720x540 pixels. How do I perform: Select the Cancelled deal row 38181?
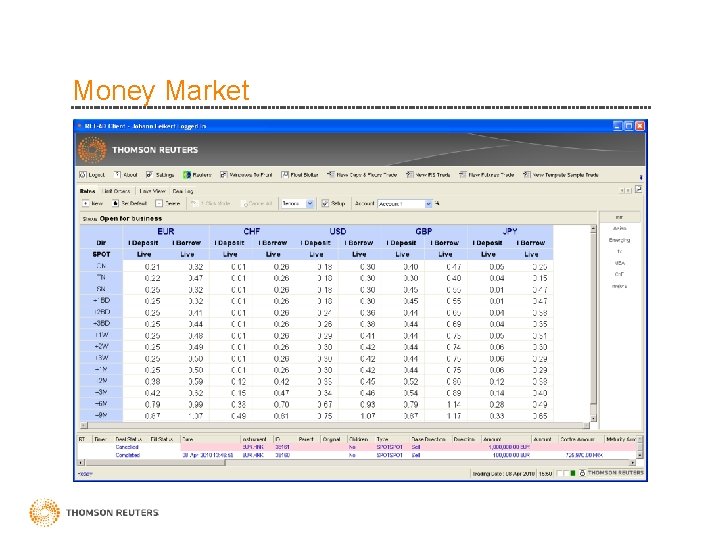tap(358, 447)
